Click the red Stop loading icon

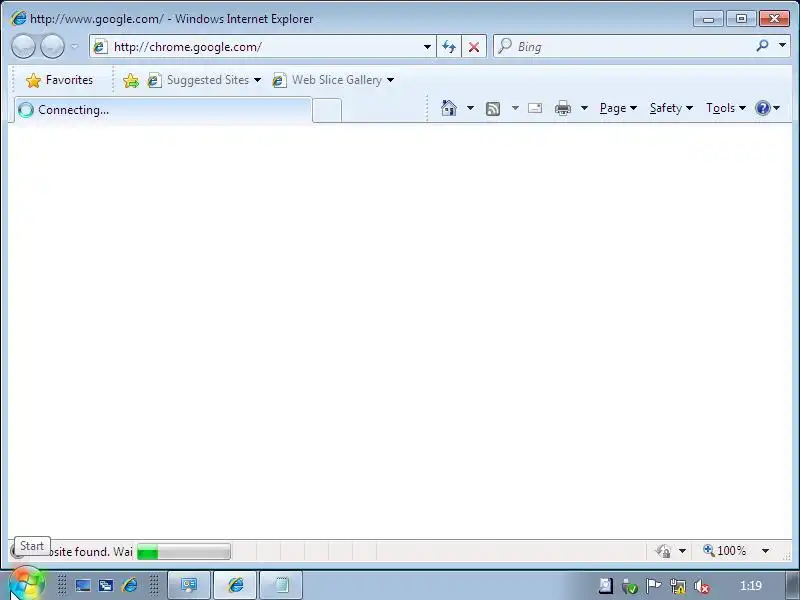[474, 47]
